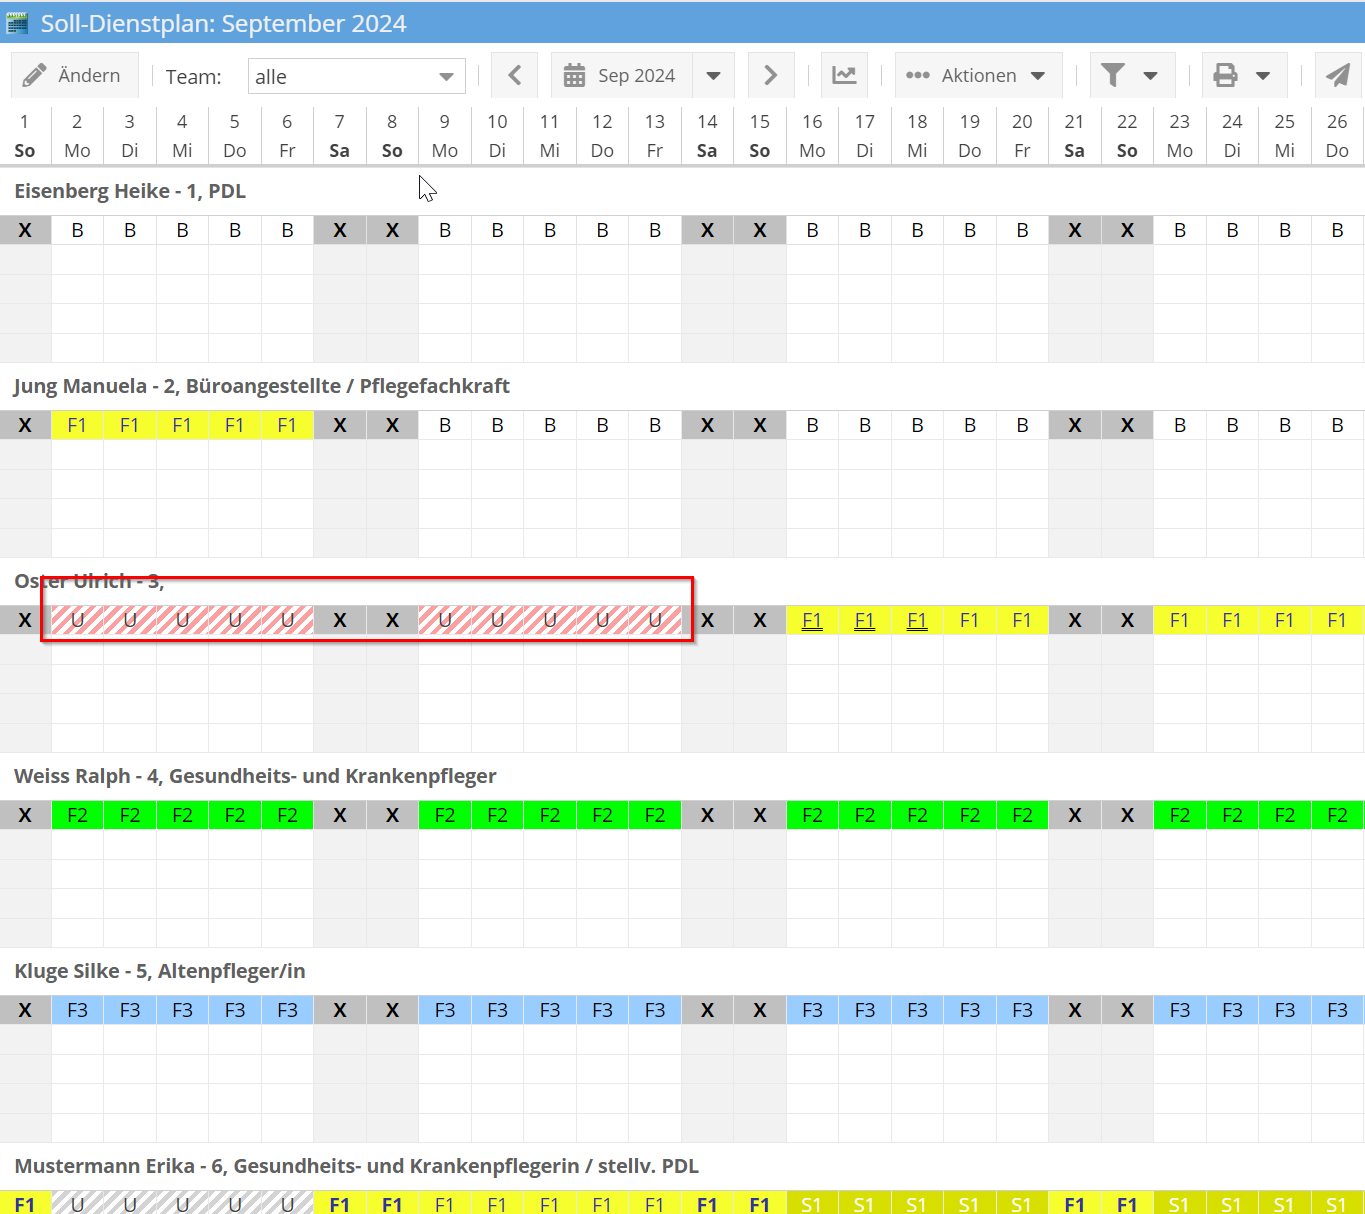Click the paper plane send icon
Screen dimensions: 1365x1214
coord(1338,74)
